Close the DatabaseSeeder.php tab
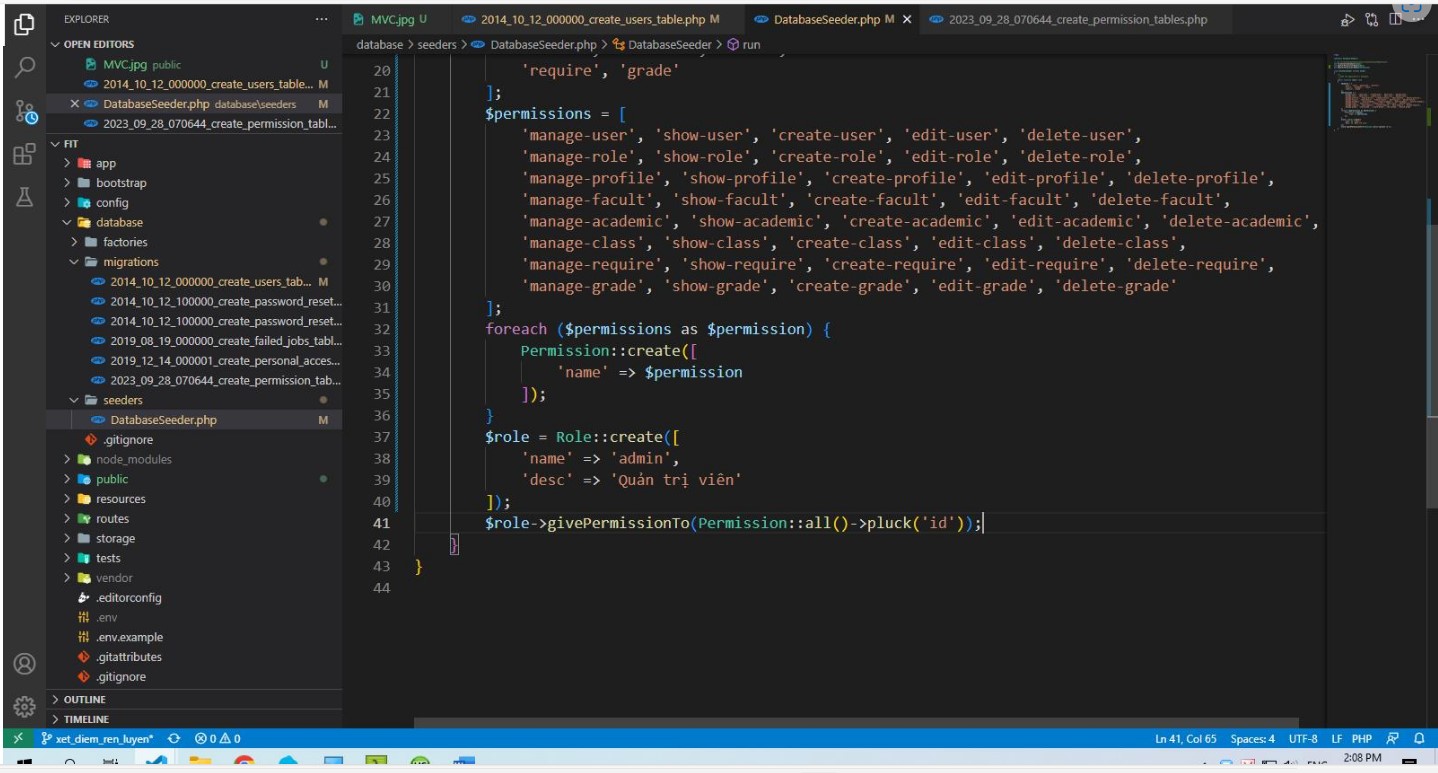 907,19
